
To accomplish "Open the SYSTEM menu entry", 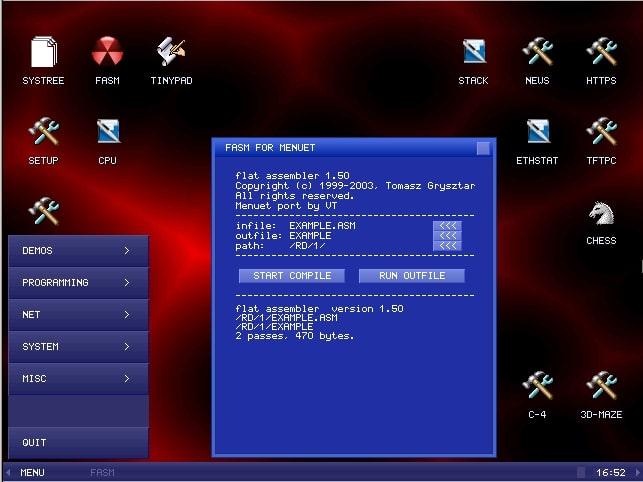I will [78, 347].
